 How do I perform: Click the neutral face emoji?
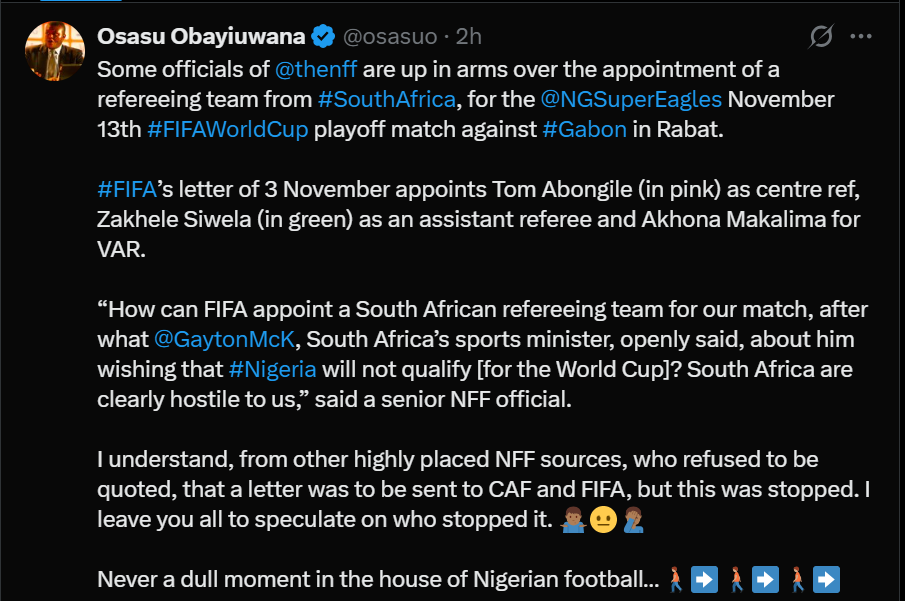(x=603, y=519)
